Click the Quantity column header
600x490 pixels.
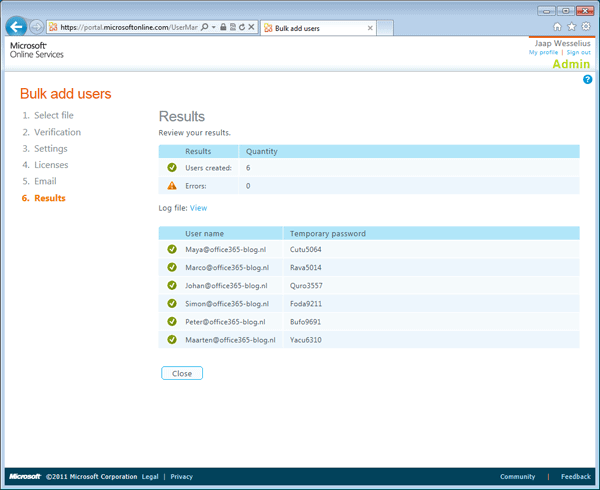point(261,151)
